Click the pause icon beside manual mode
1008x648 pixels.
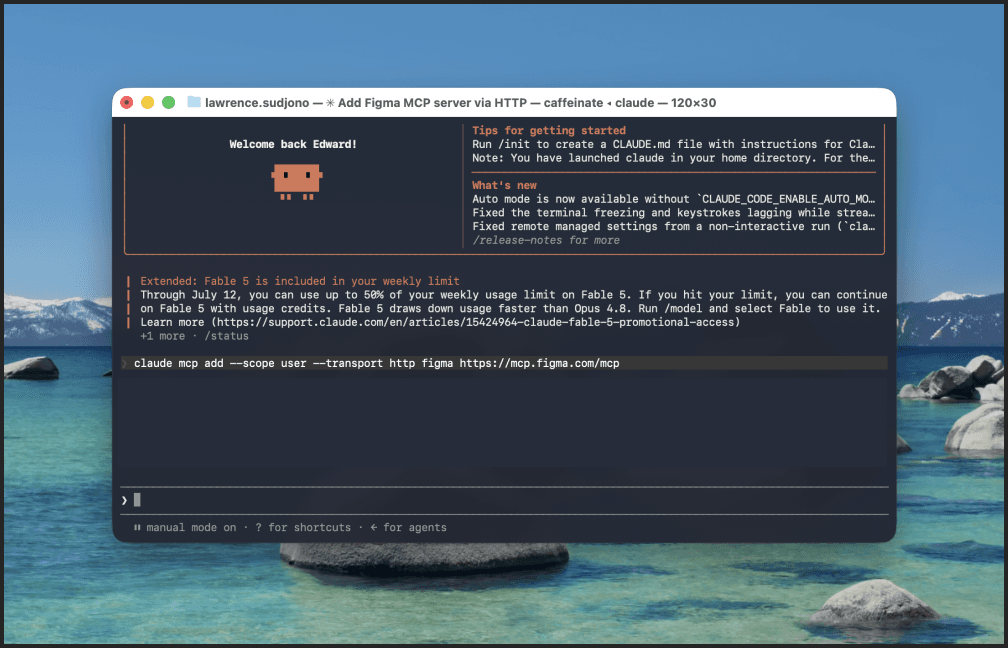pyautogui.click(x=137, y=528)
